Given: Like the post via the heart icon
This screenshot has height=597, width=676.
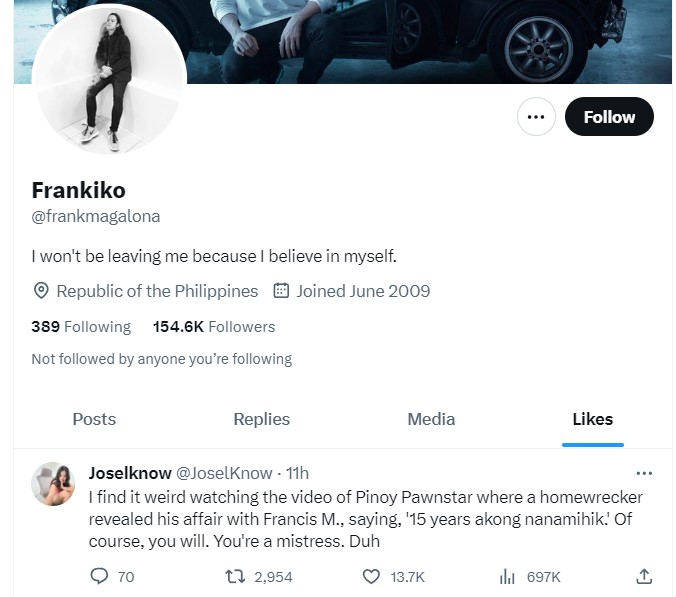Looking at the screenshot, I should pos(371,576).
